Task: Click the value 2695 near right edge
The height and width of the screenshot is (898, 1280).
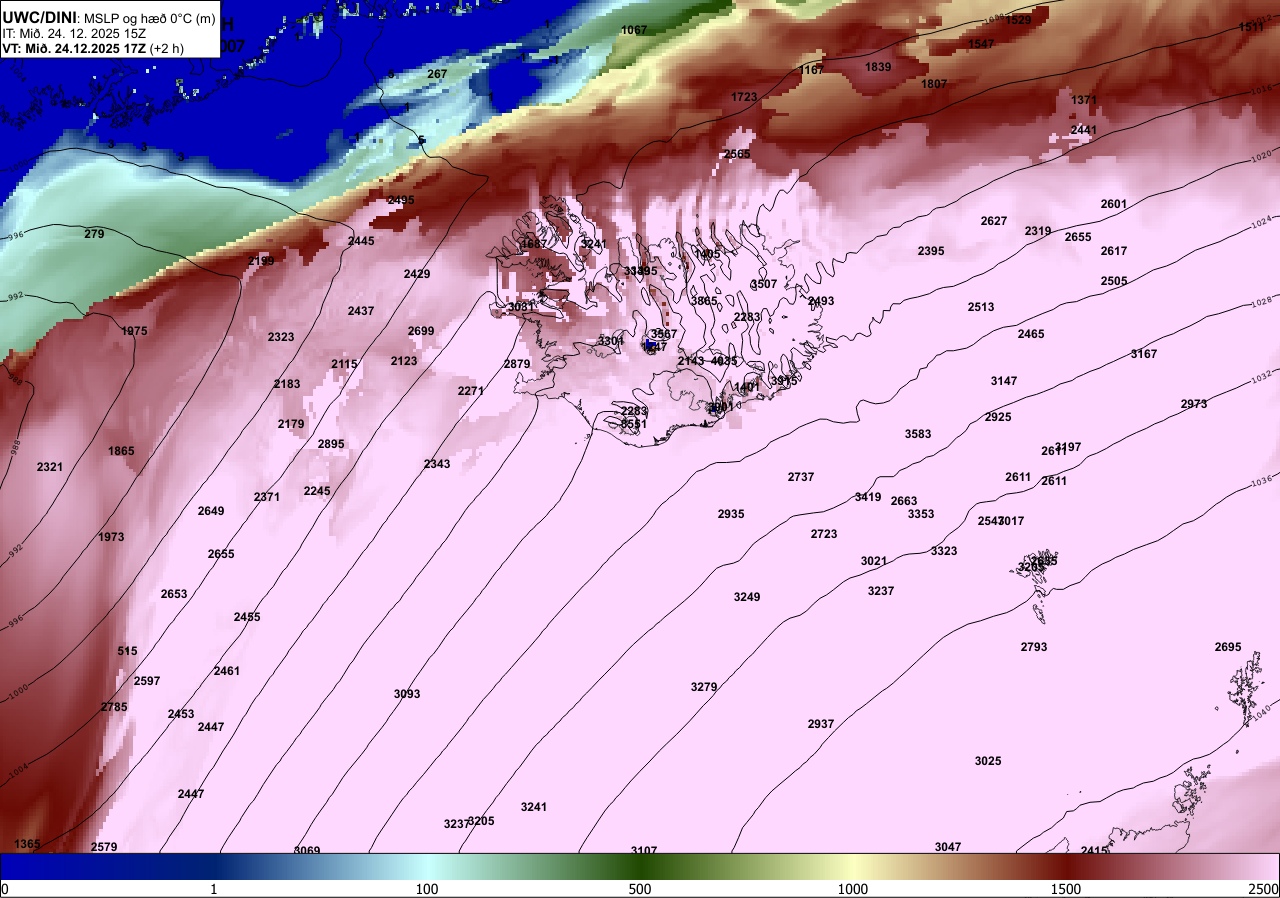Action: (1228, 647)
